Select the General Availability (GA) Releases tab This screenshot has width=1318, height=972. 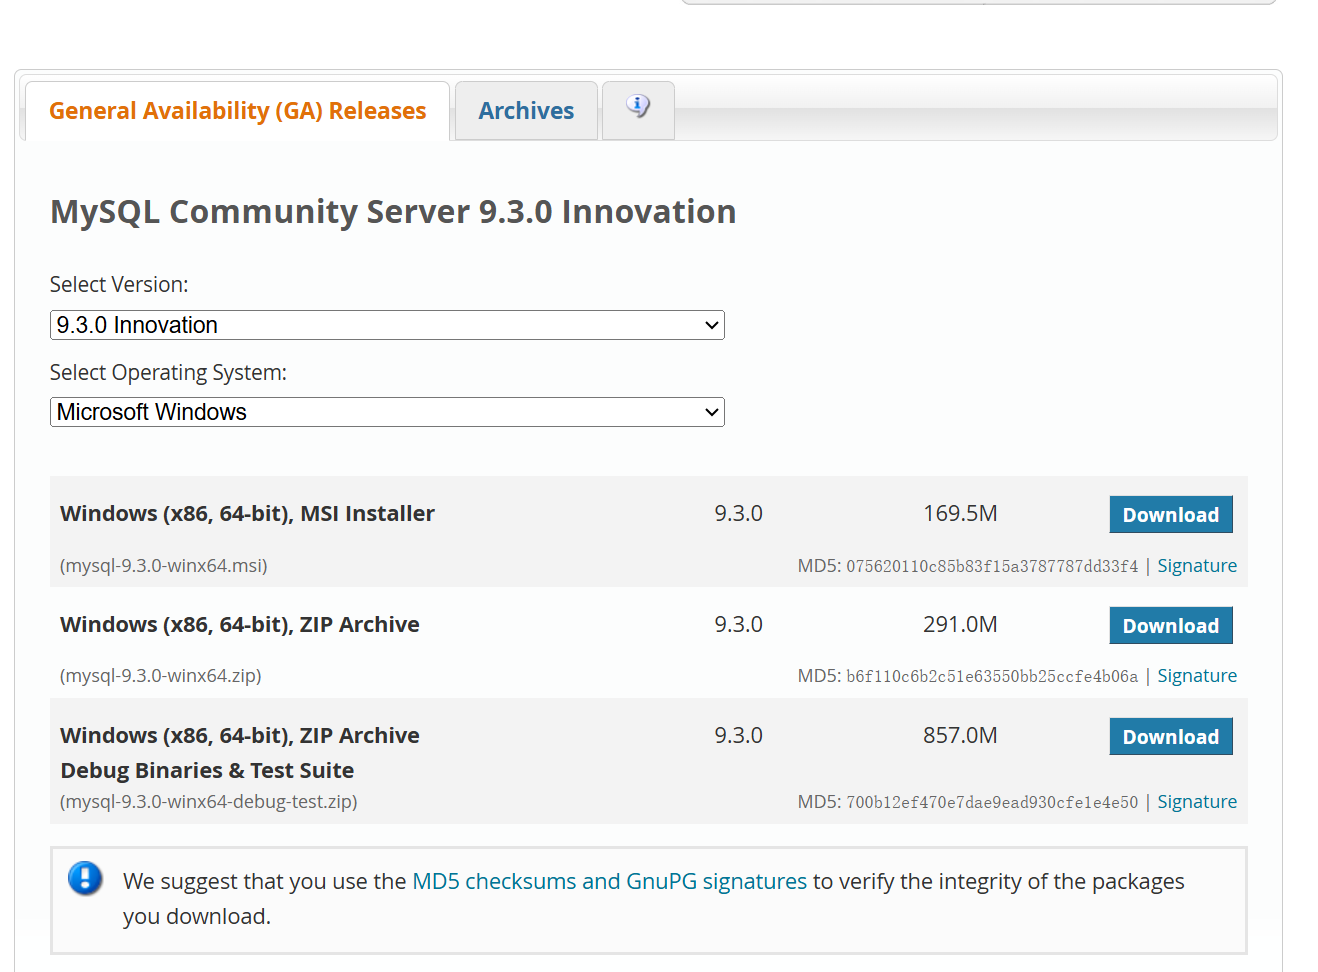237,110
